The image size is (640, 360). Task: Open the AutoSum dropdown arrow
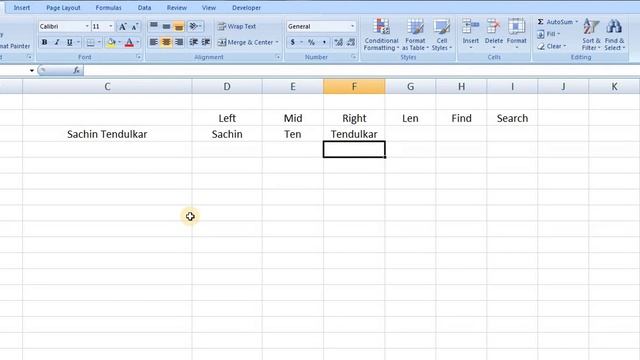(x=577, y=22)
